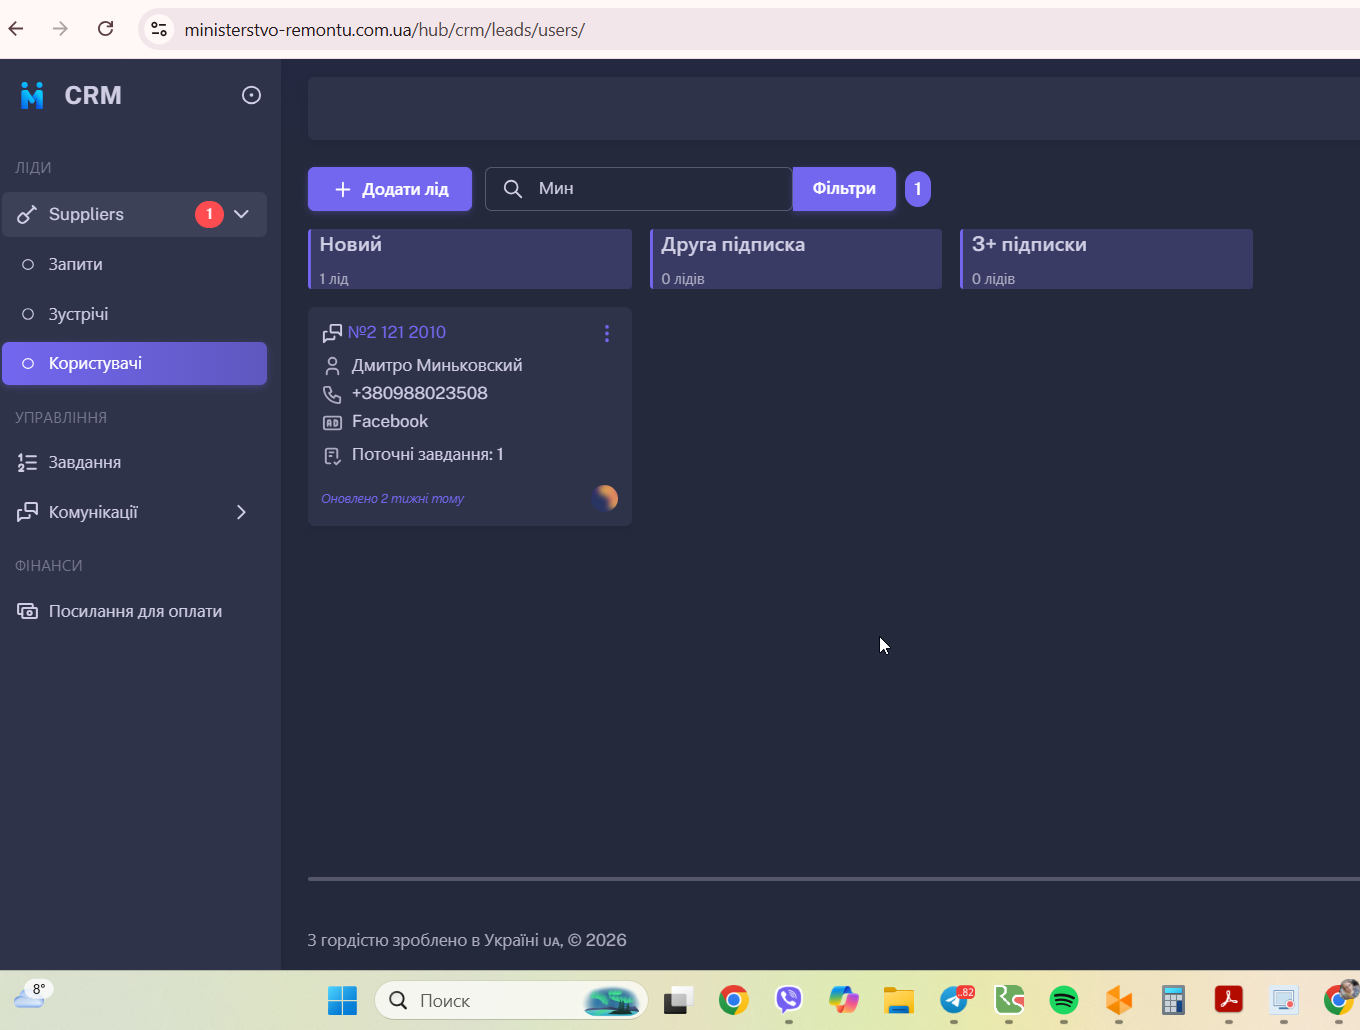Click Оновлено 2 тижні тому text
Image resolution: width=1360 pixels, height=1030 pixels.
[393, 498]
